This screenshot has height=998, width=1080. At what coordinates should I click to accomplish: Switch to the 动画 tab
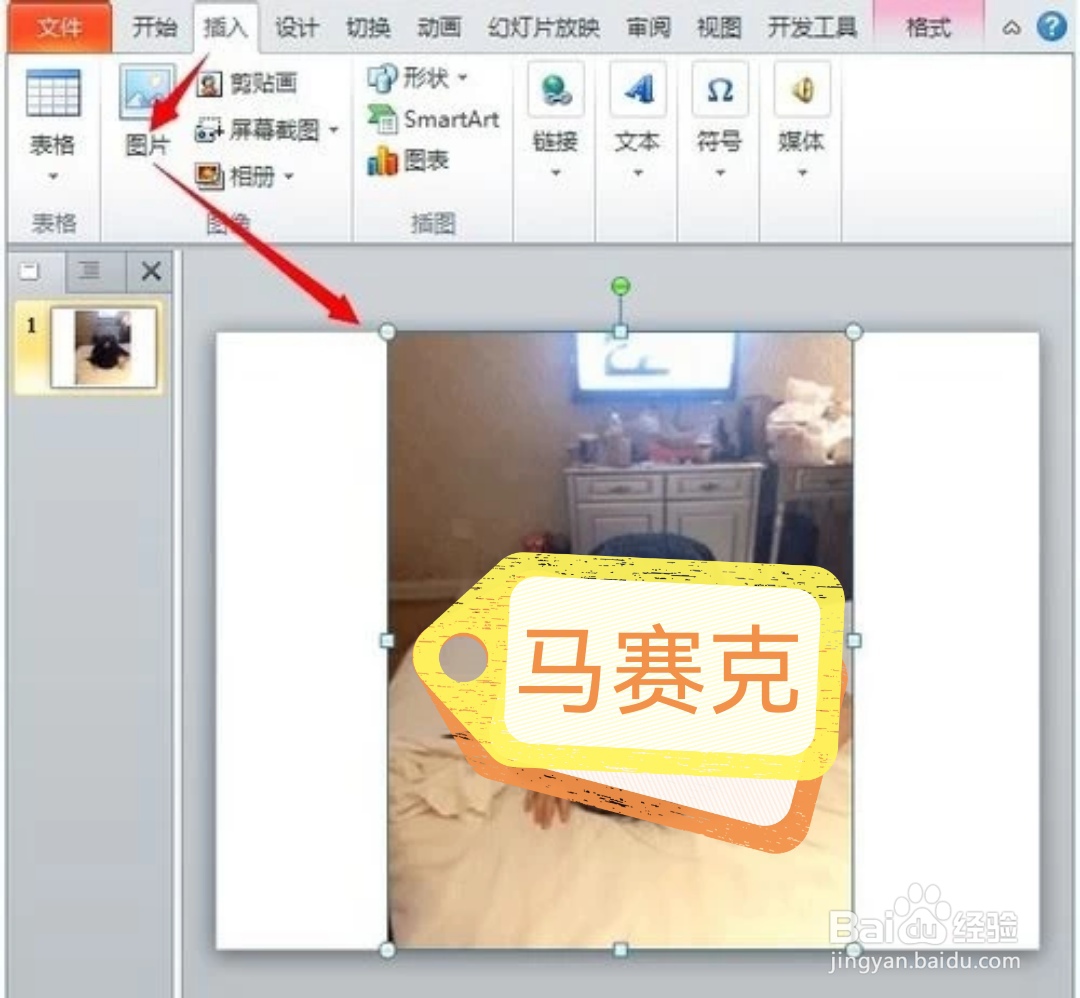click(x=439, y=28)
